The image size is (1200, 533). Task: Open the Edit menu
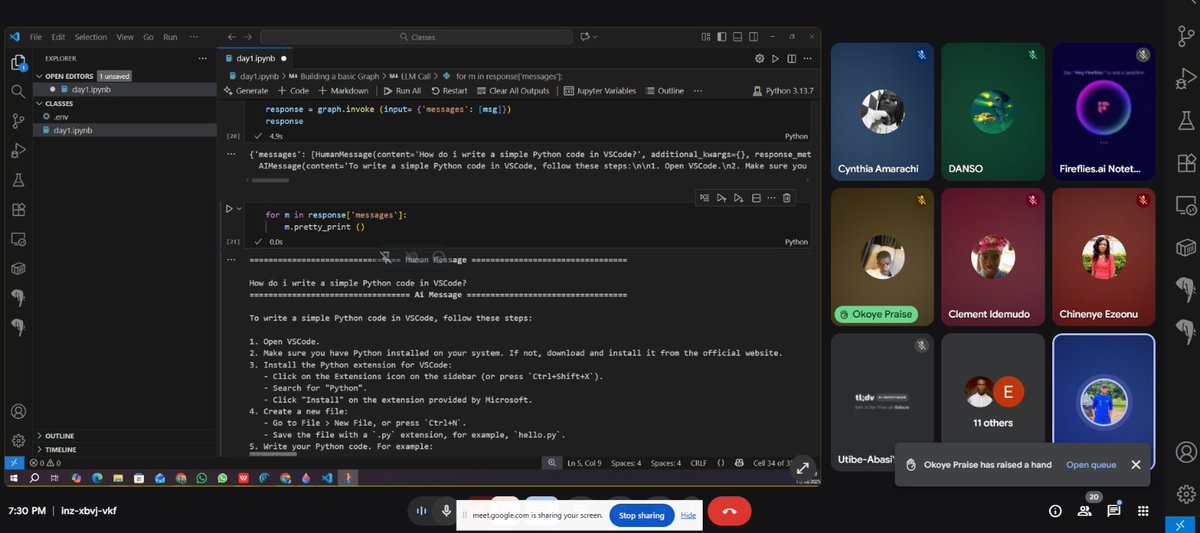click(58, 37)
